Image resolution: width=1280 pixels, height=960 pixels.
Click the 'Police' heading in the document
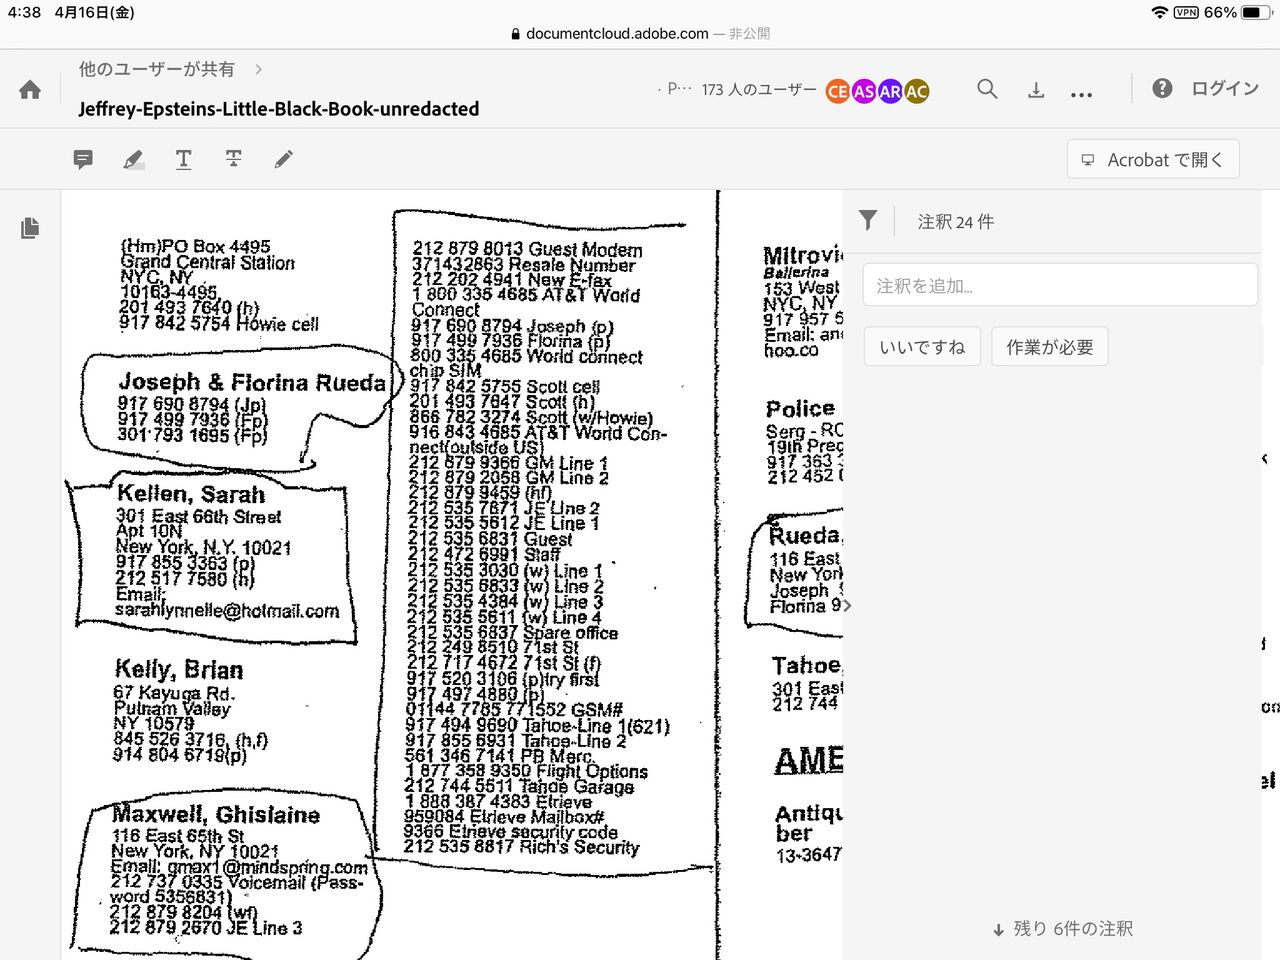coord(800,409)
